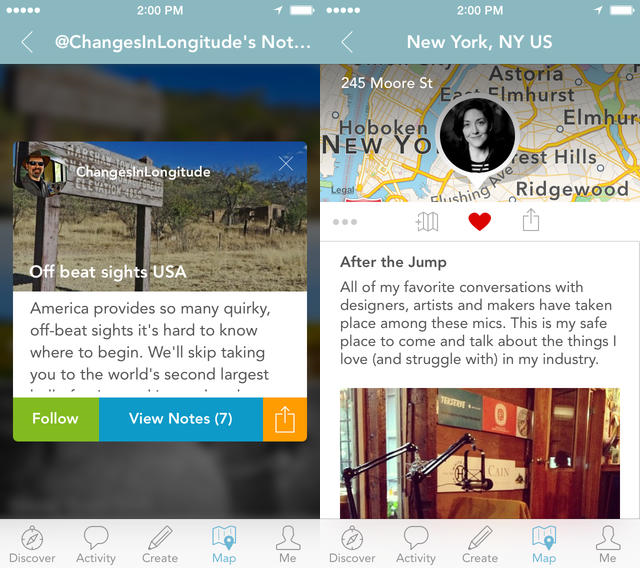Toggle the red heart favorite
Screen dimensions: 640x568
click(479, 222)
